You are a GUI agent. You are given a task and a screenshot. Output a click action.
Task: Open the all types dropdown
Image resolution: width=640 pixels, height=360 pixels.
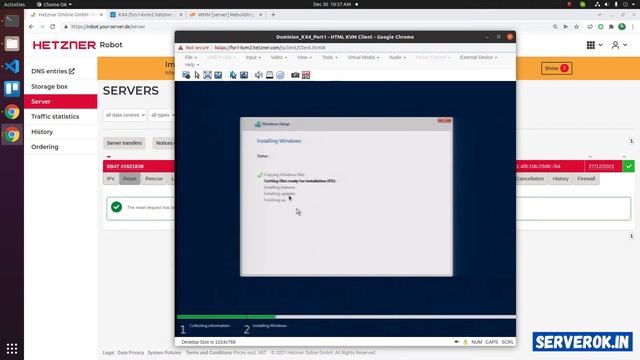pyautogui.click(x=162, y=115)
